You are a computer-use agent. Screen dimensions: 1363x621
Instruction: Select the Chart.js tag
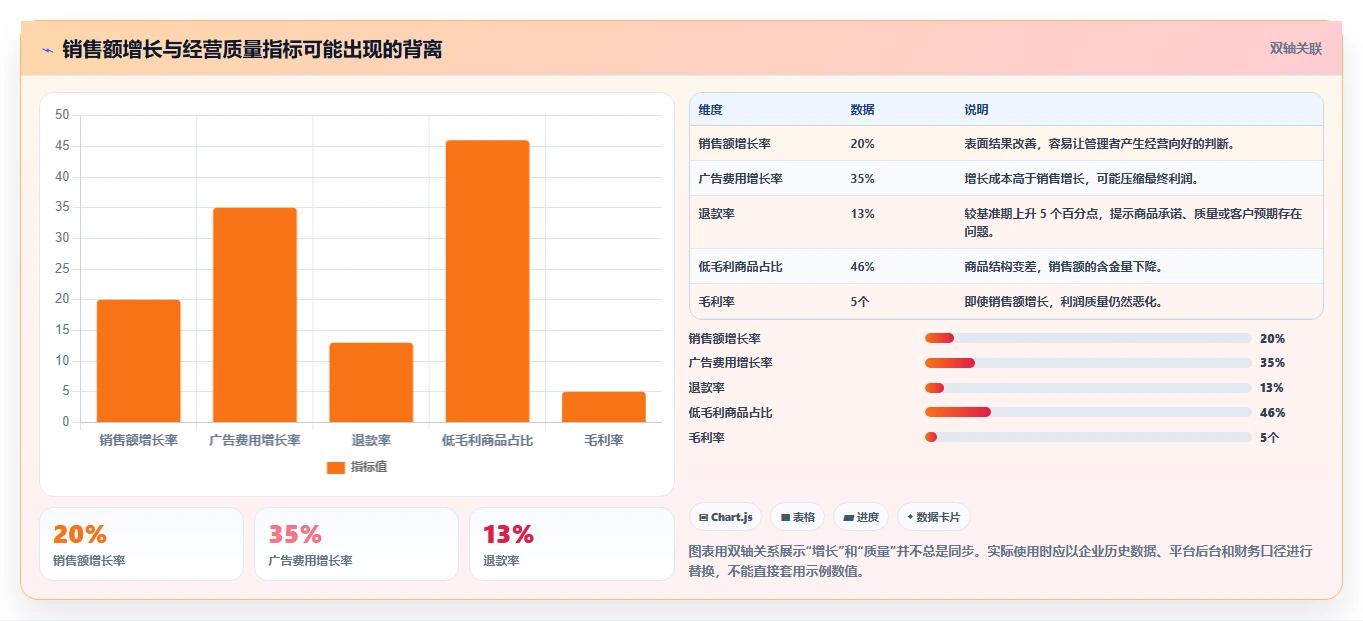pyautogui.click(x=725, y=517)
